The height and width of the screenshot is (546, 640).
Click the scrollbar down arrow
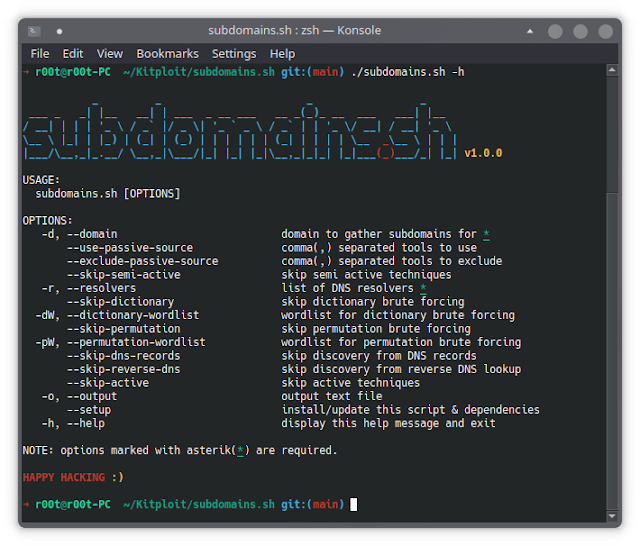click(x=612, y=516)
